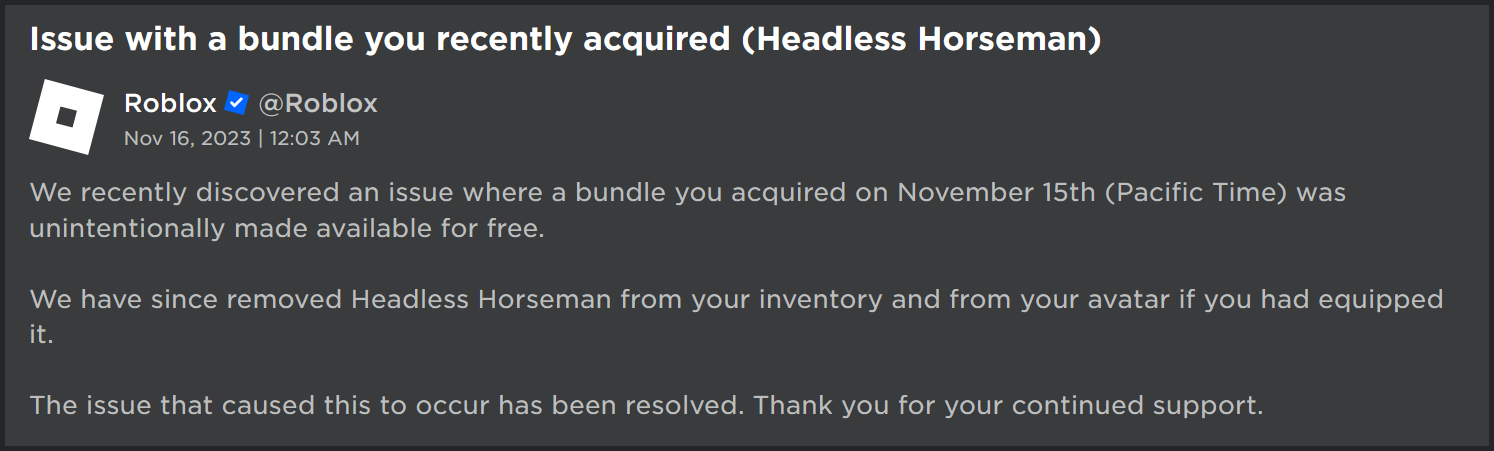1494x451 pixels.
Task: Click the @Roblox username handle
Action: tap(318, 103)
